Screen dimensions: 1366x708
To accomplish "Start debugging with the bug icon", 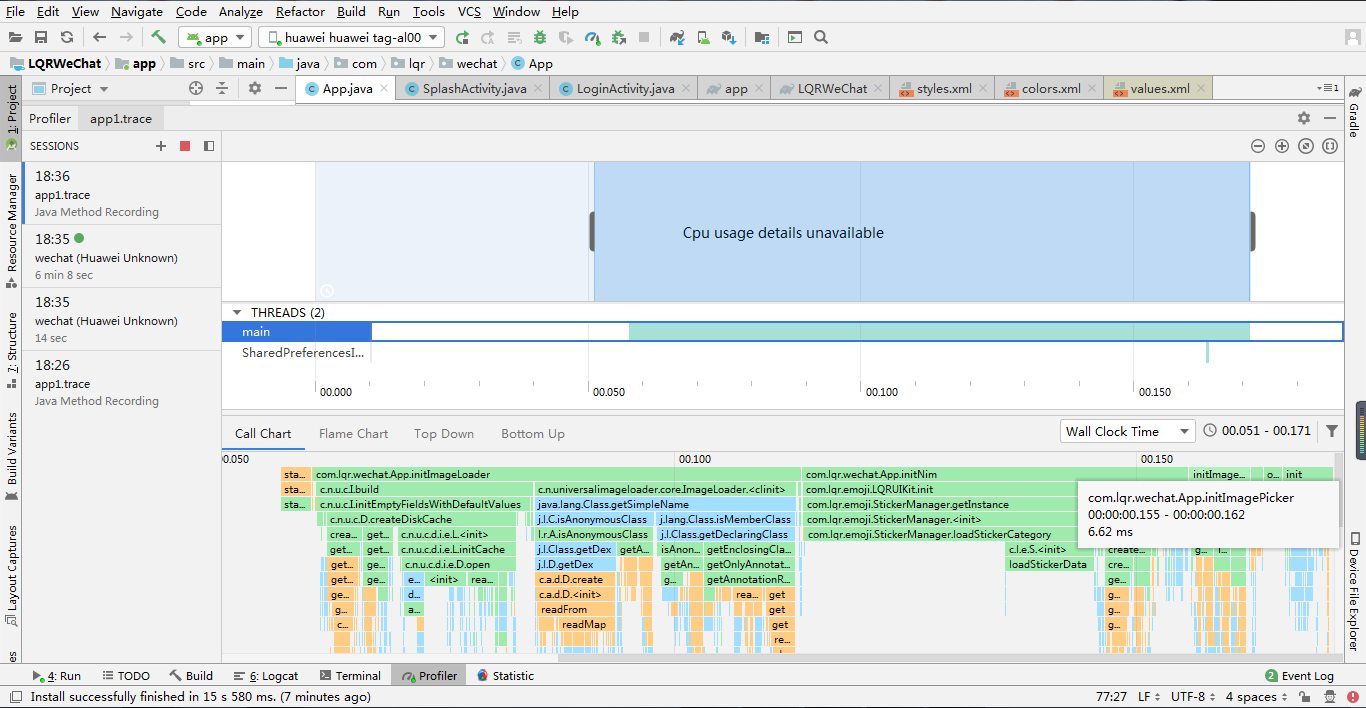I will pyautogui.click(x=540, y=37).
